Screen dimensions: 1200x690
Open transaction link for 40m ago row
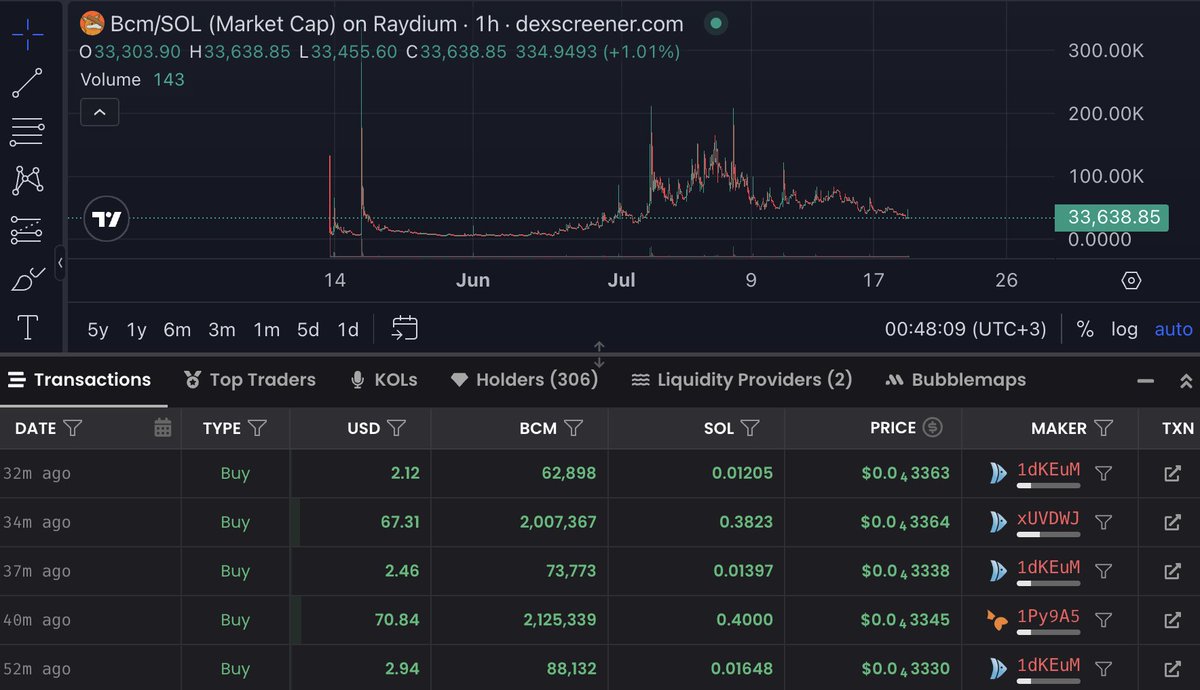(1172, 620)
